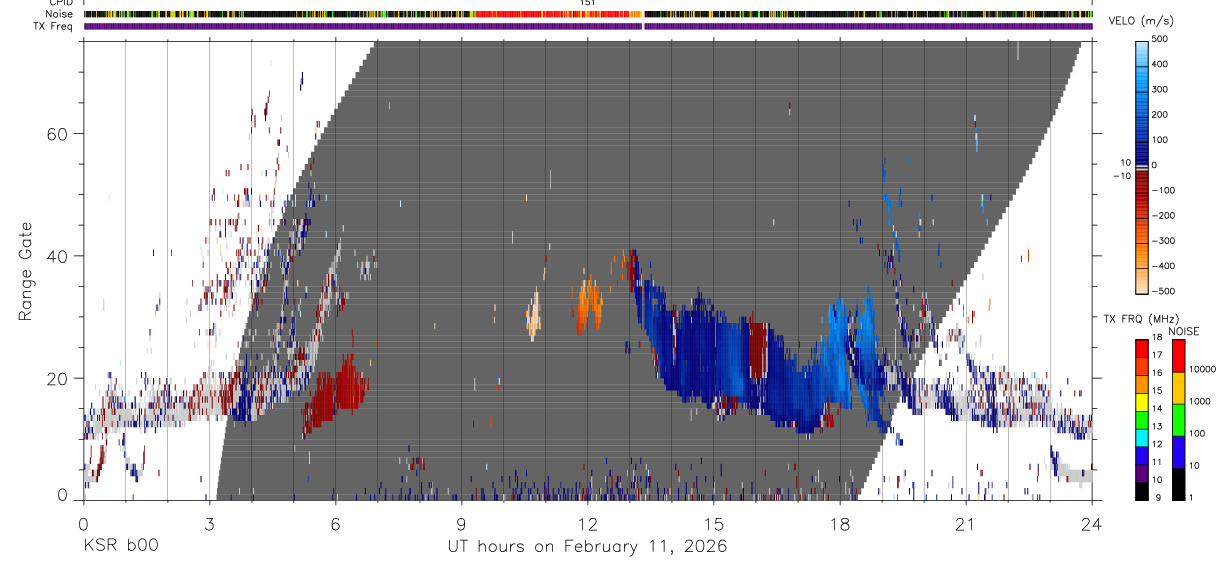
Task: Pick the red top segment of the NOISE legend
Action: click(1178, 355)
